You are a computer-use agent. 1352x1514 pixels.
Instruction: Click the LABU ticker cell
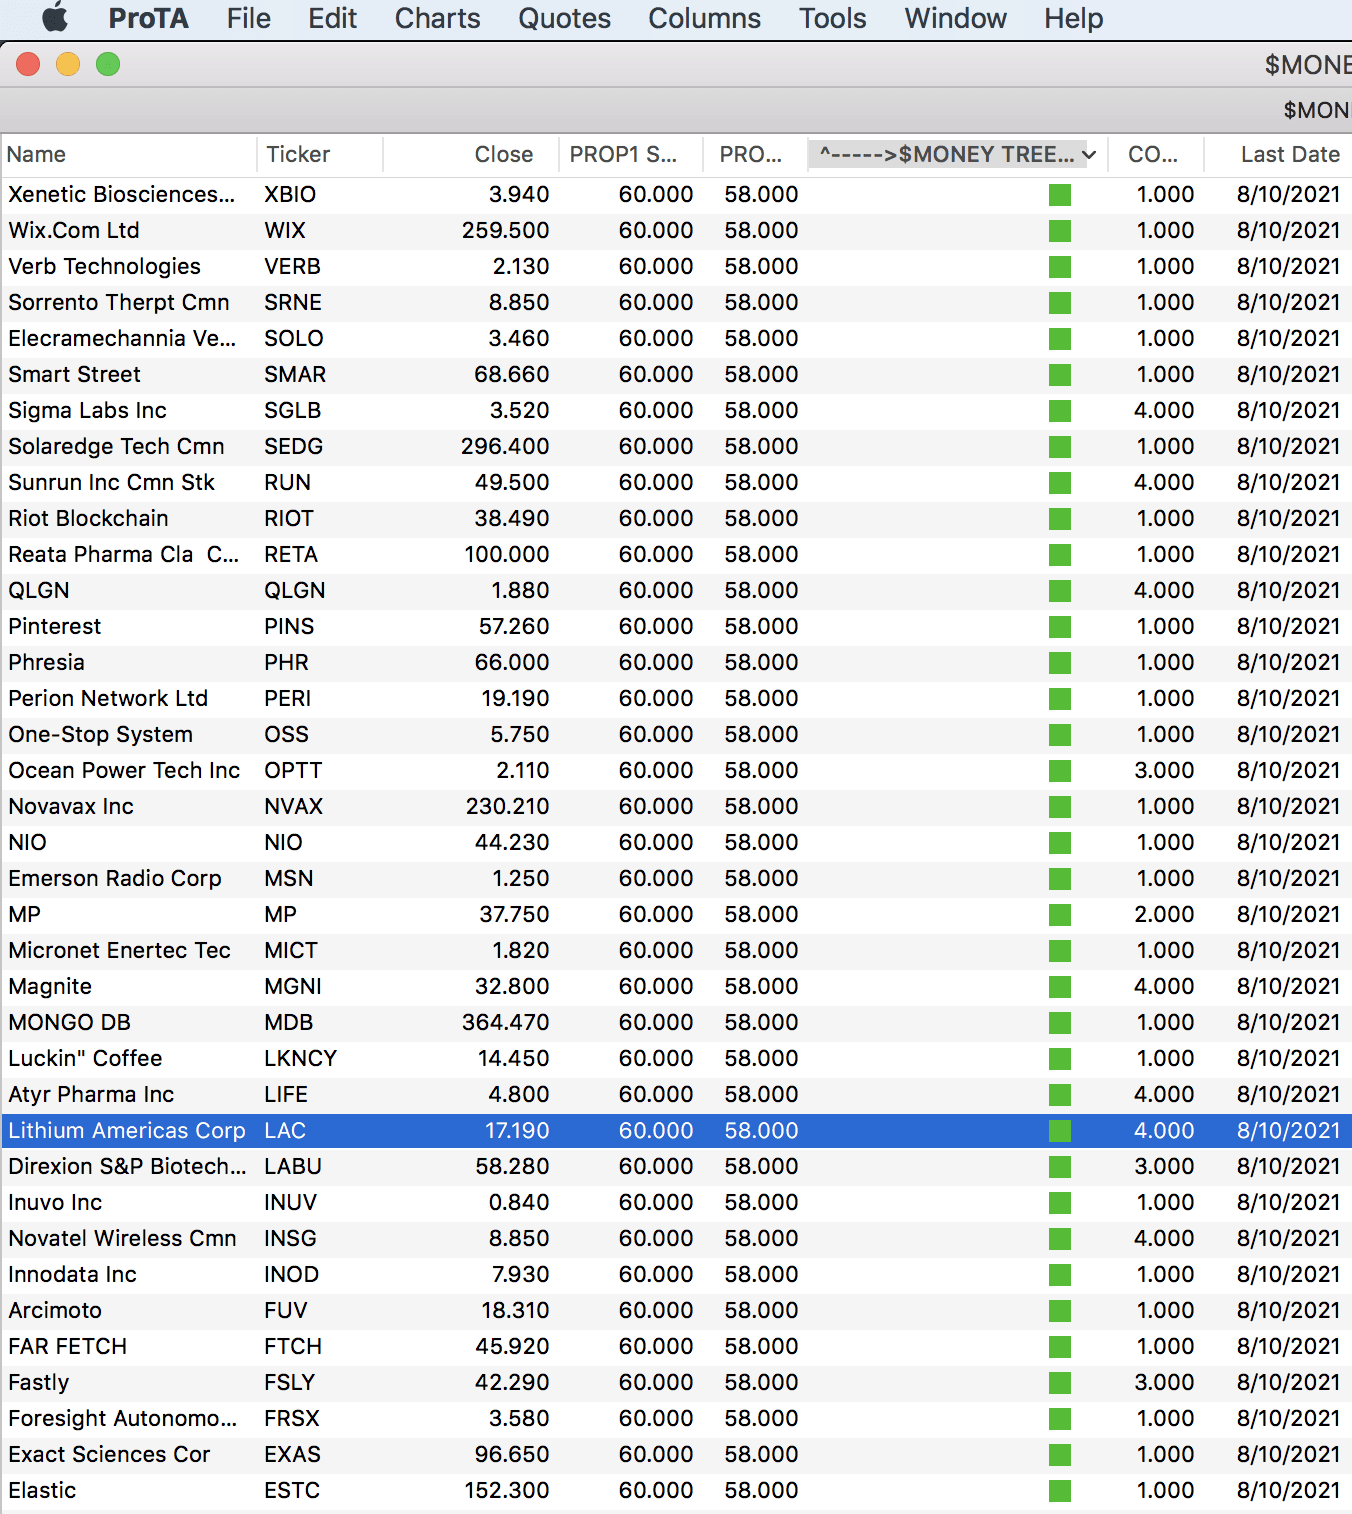pos(293,1166)
